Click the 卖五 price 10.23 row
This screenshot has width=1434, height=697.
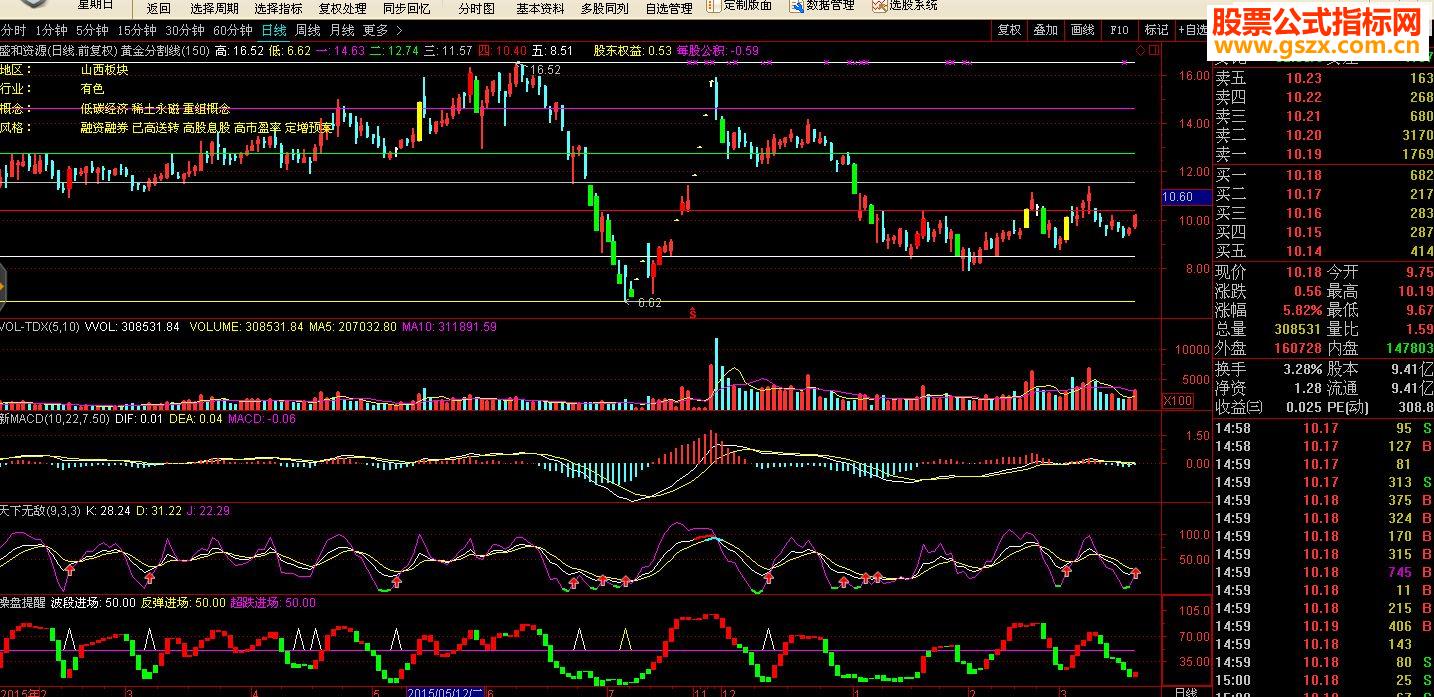coord(1324,78)
